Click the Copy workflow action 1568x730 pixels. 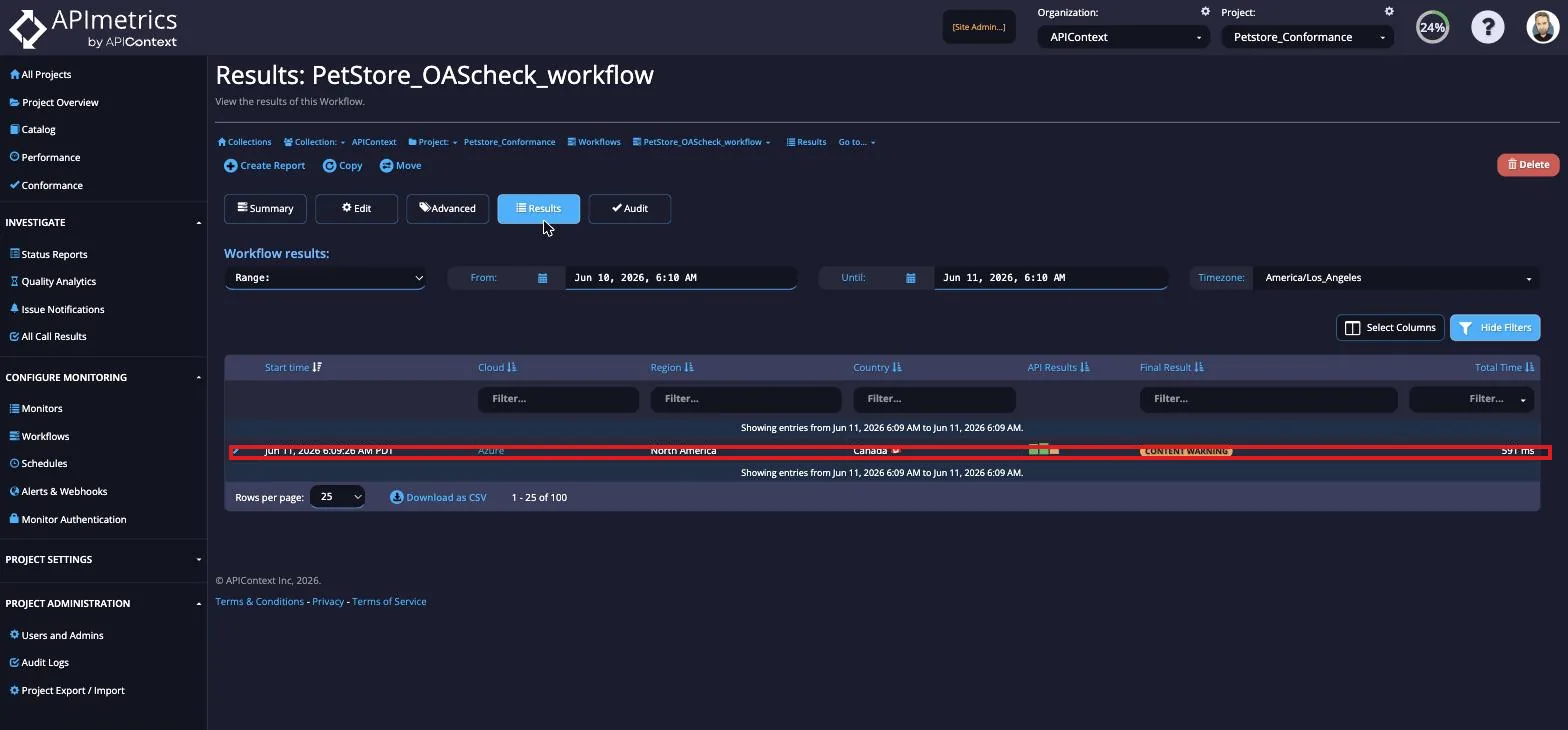click(342, 166)
